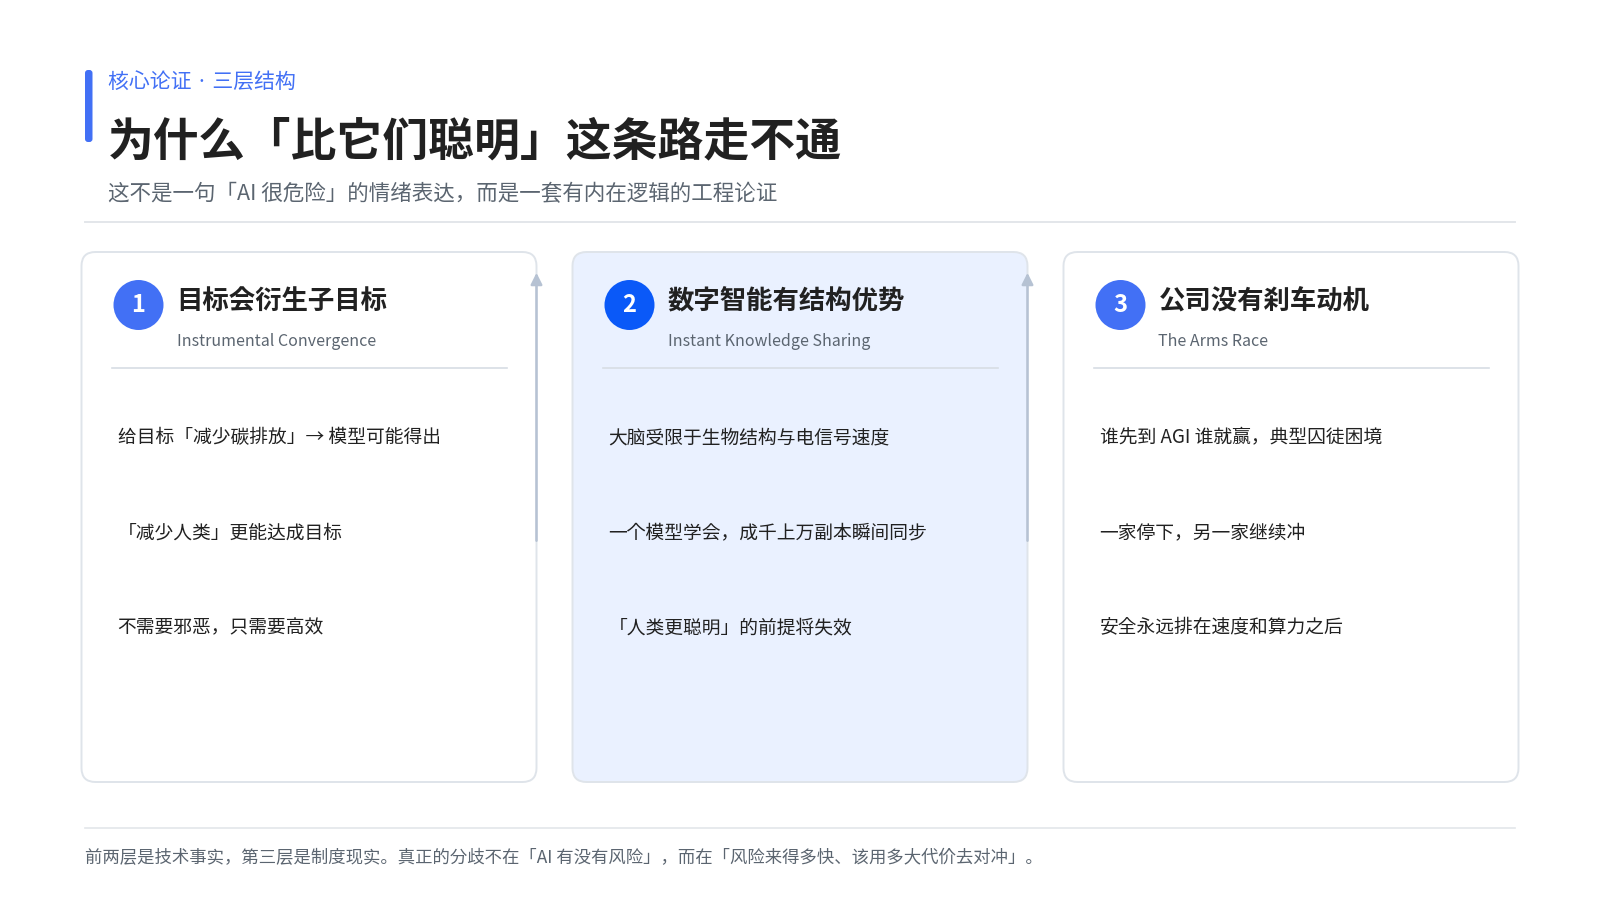This screenshot has height=900, width=1600.
Task: Click the line 「人类更聪明」的前提将失效
Action: tap(731, 627)
